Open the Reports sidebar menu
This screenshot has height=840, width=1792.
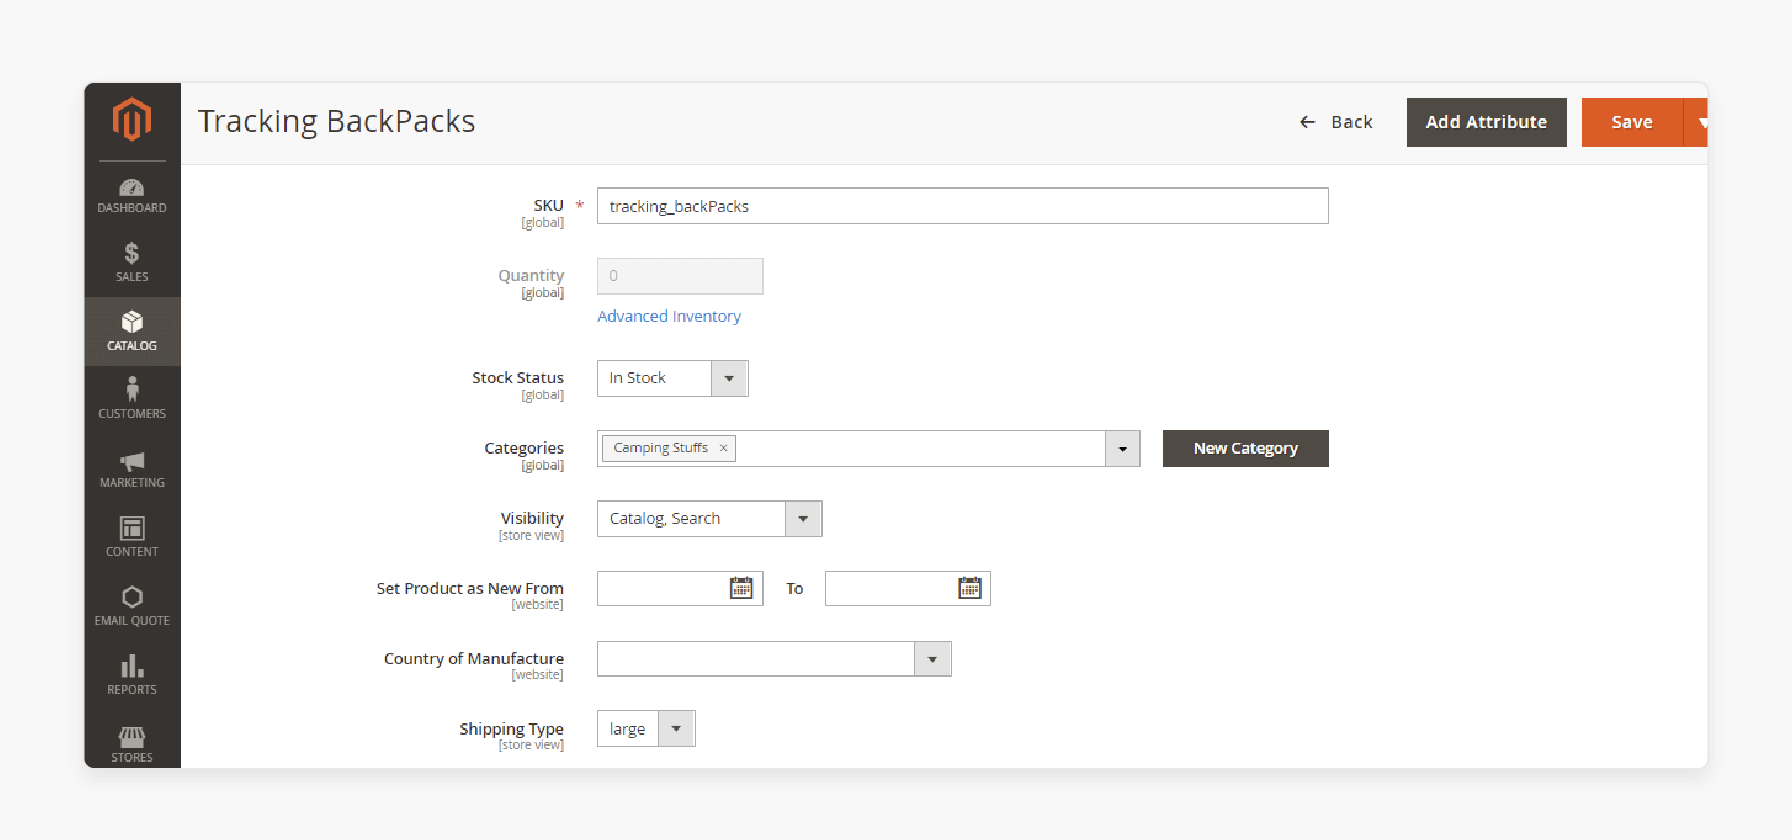coord(132,675)
